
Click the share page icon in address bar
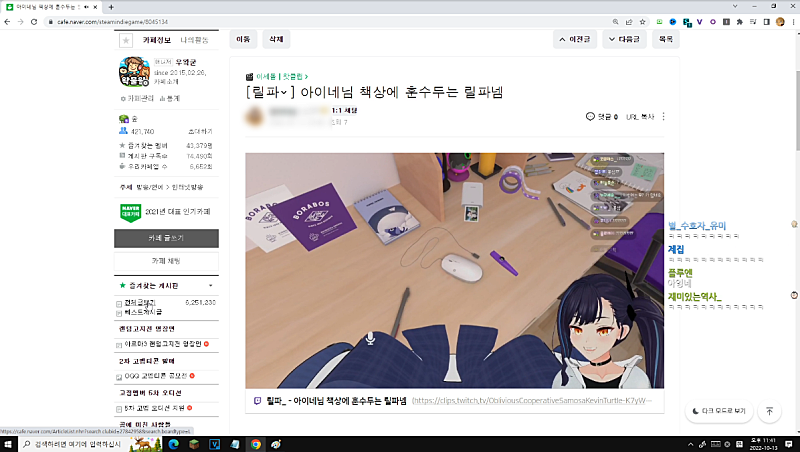(x=629, y=22)
